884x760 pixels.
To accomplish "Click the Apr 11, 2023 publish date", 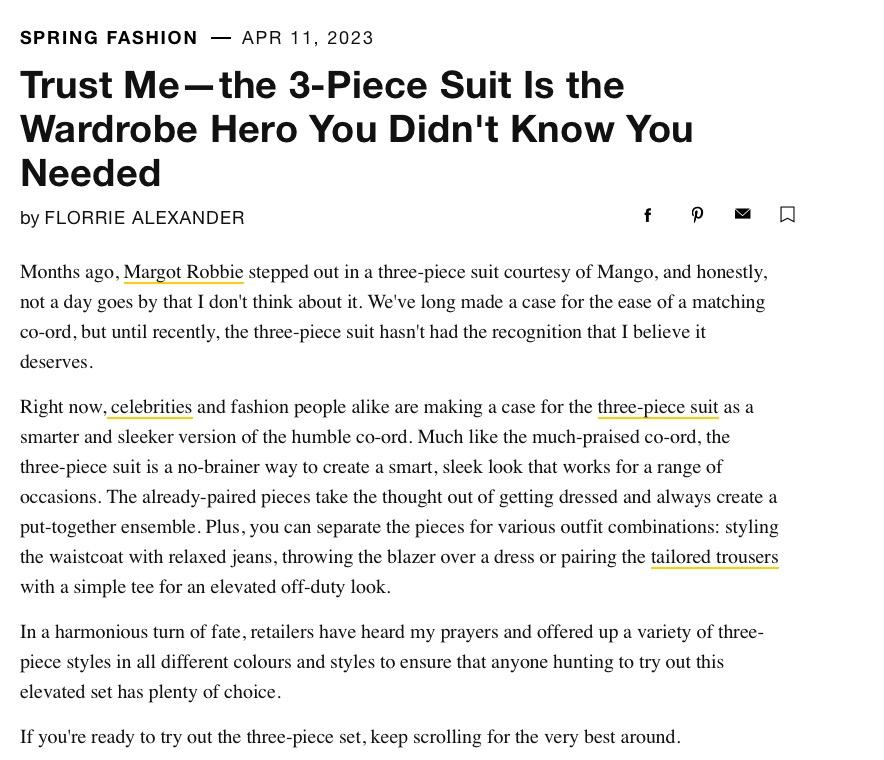I will click(307, 38).
